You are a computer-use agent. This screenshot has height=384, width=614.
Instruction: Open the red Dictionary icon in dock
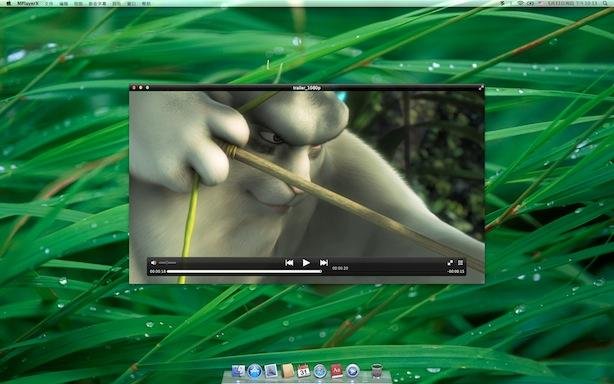click(336, 371)
